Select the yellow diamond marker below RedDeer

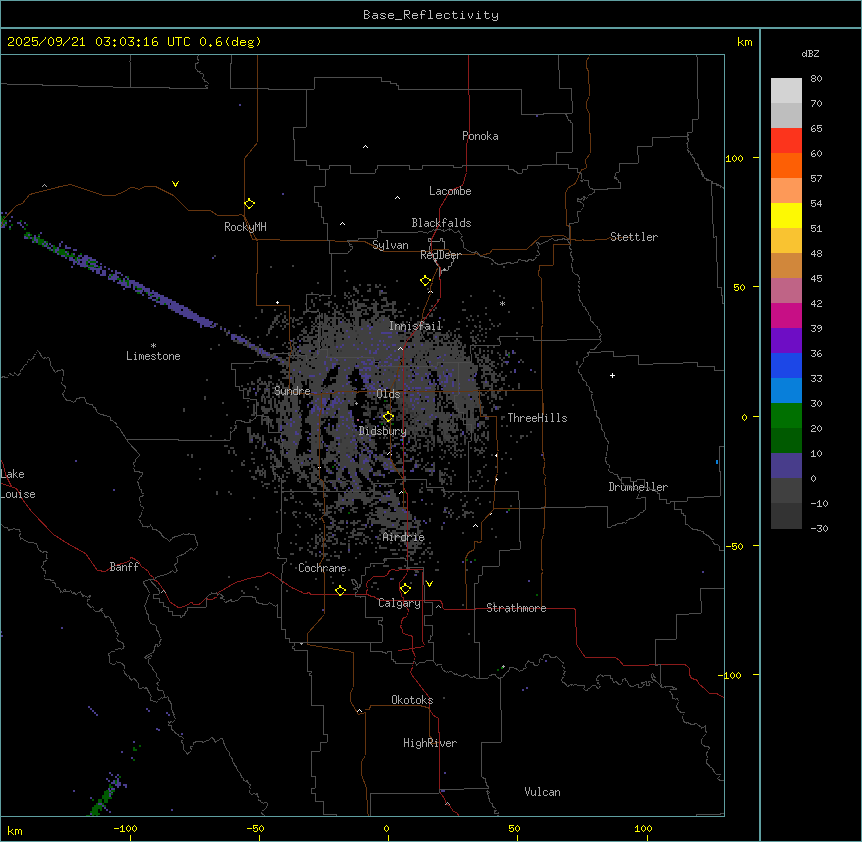click(425, 281)
